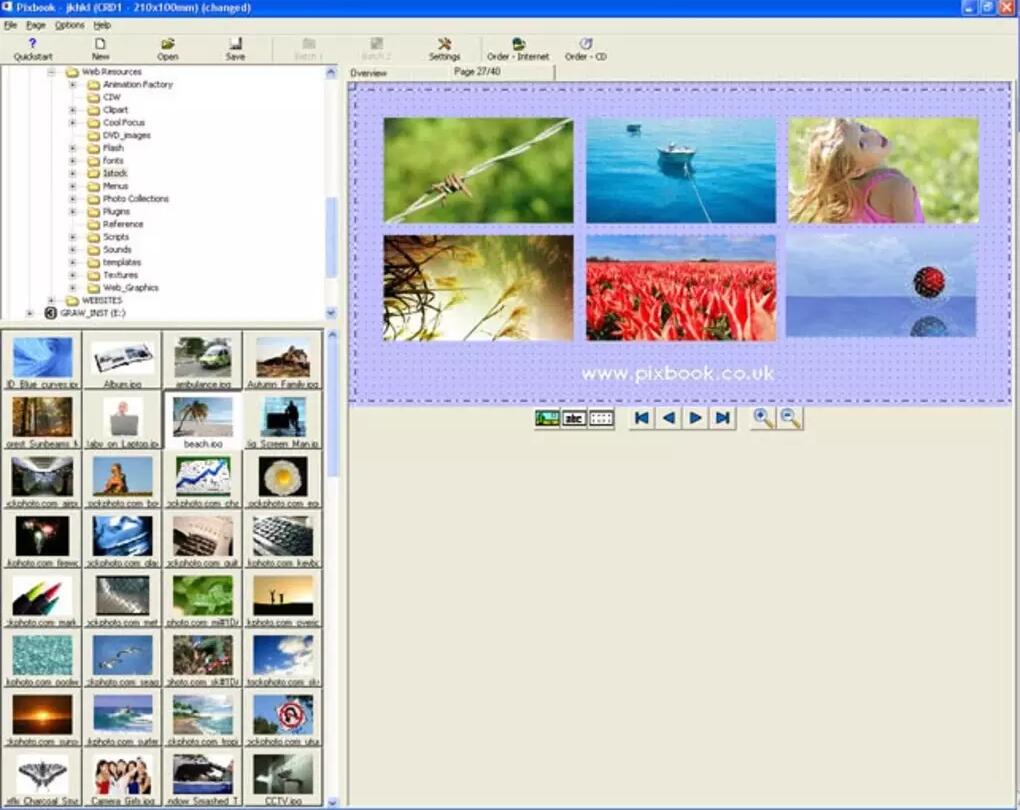Image resolution: width=1020 pixels, height=810 pixels.
Task: Select the Textures folder in tree
Action: coord(120,275)
